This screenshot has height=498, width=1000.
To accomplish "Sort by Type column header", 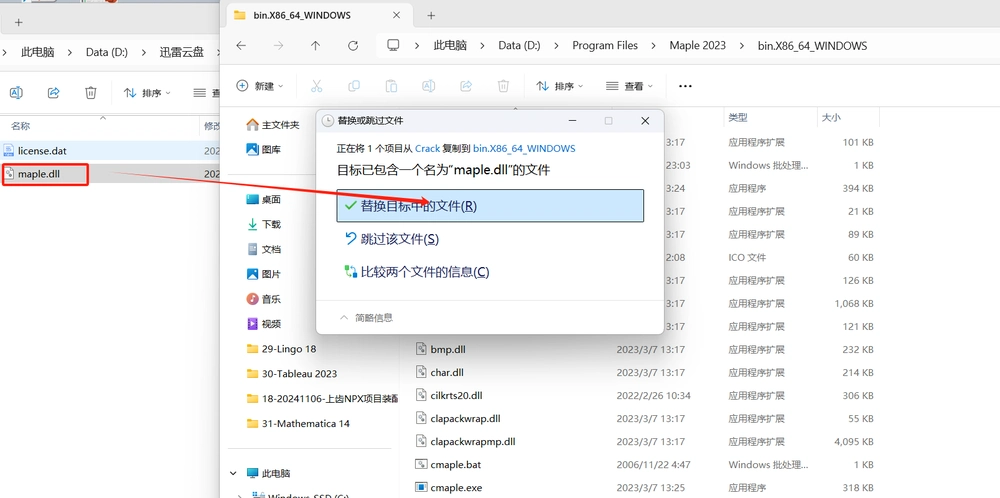I will point(770,117).
